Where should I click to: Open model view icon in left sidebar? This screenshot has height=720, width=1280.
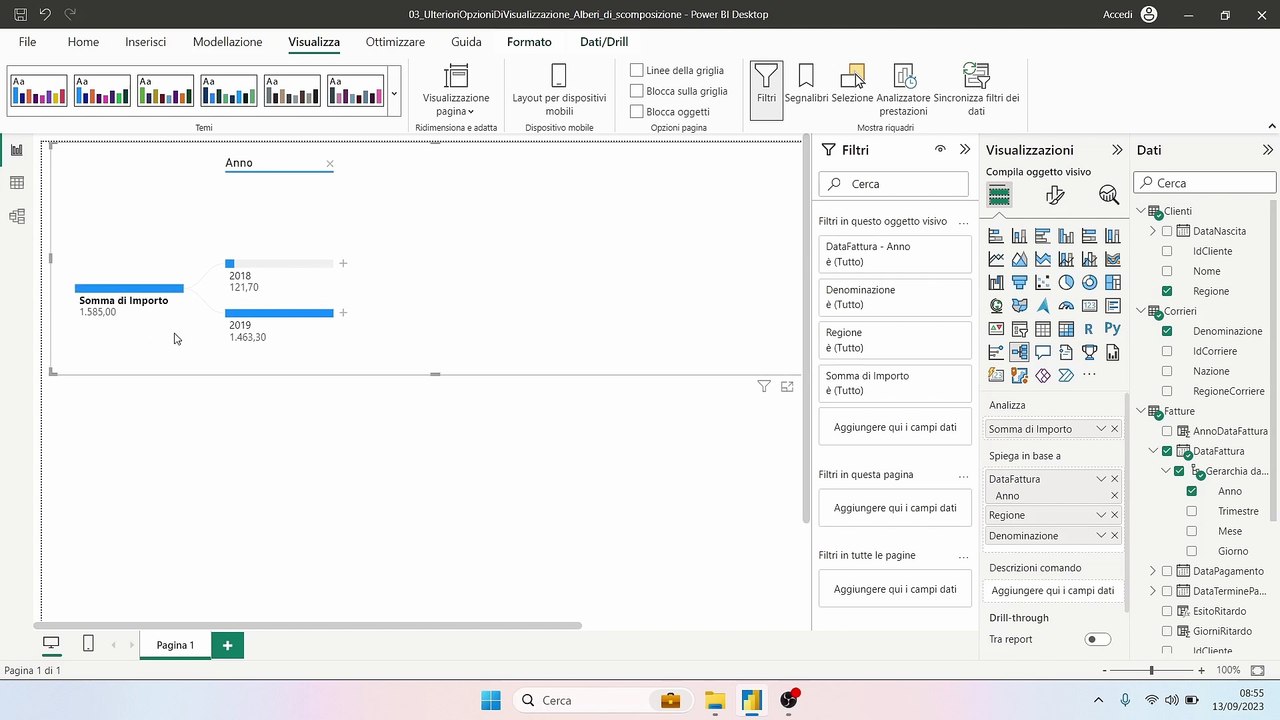(17, 216)
